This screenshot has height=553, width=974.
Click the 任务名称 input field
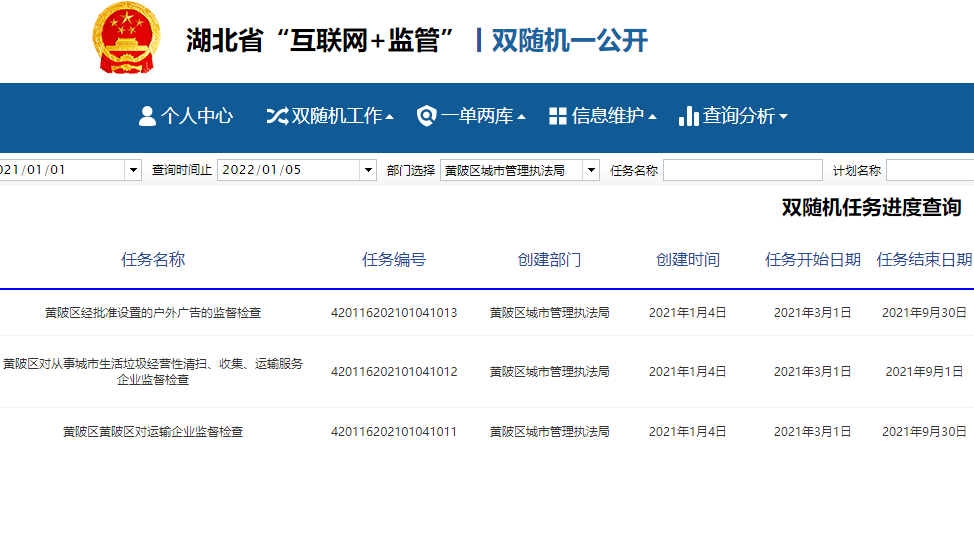pyautogui.click(x=742, y=170)
